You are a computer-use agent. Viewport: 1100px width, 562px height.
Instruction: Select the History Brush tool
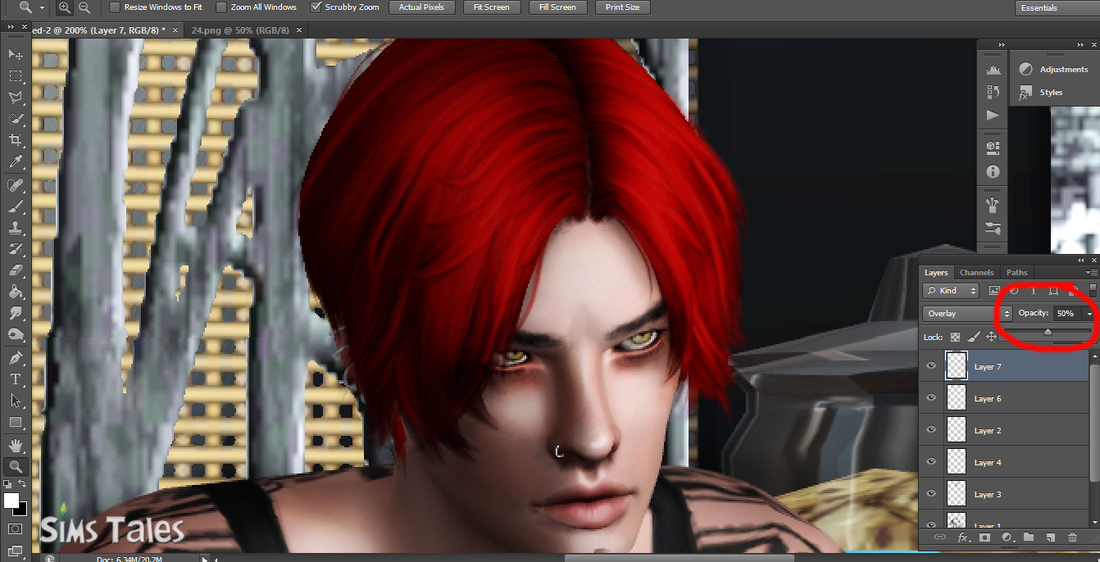tap(15, 249)
